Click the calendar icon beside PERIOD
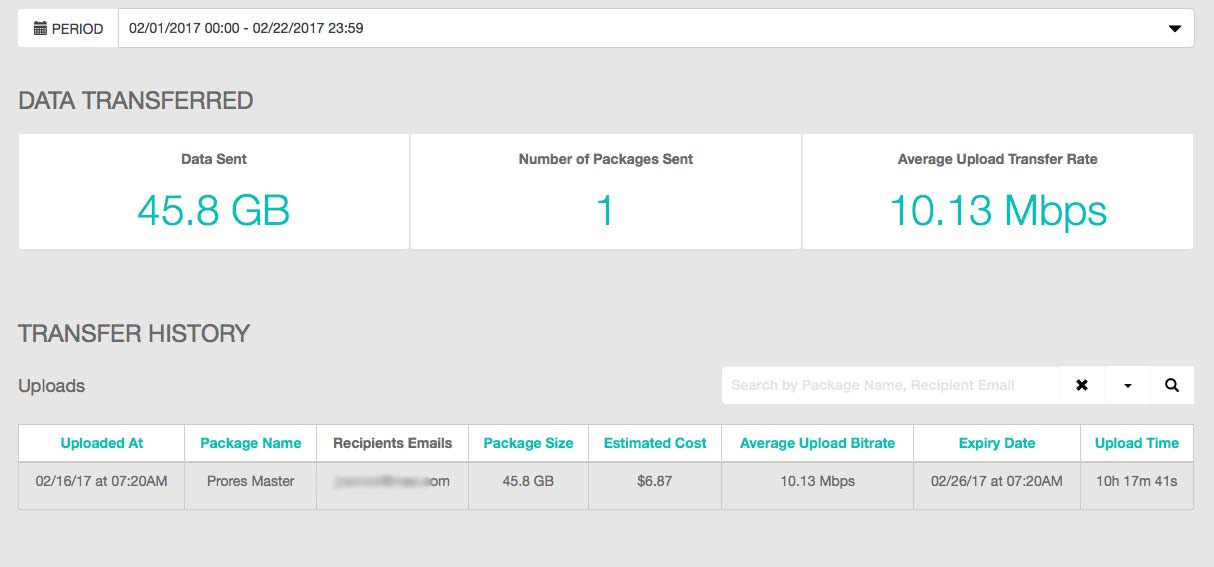The height and width of the screenshot is (567, 1214). pos(40,28)
